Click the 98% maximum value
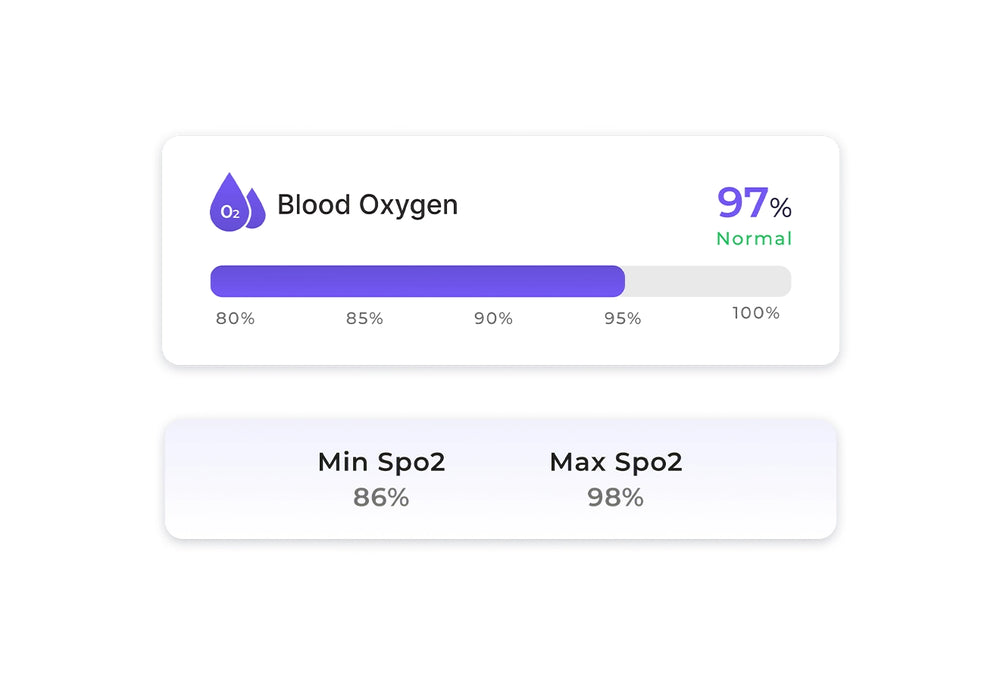This screenshot has width=1000, height=680. click(615, 497)
